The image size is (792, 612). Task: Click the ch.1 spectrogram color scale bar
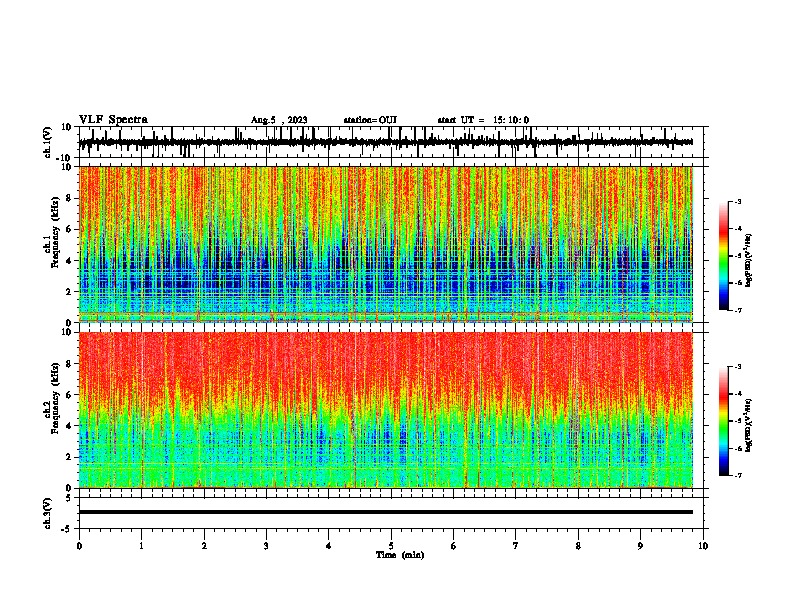pos(723,256)
